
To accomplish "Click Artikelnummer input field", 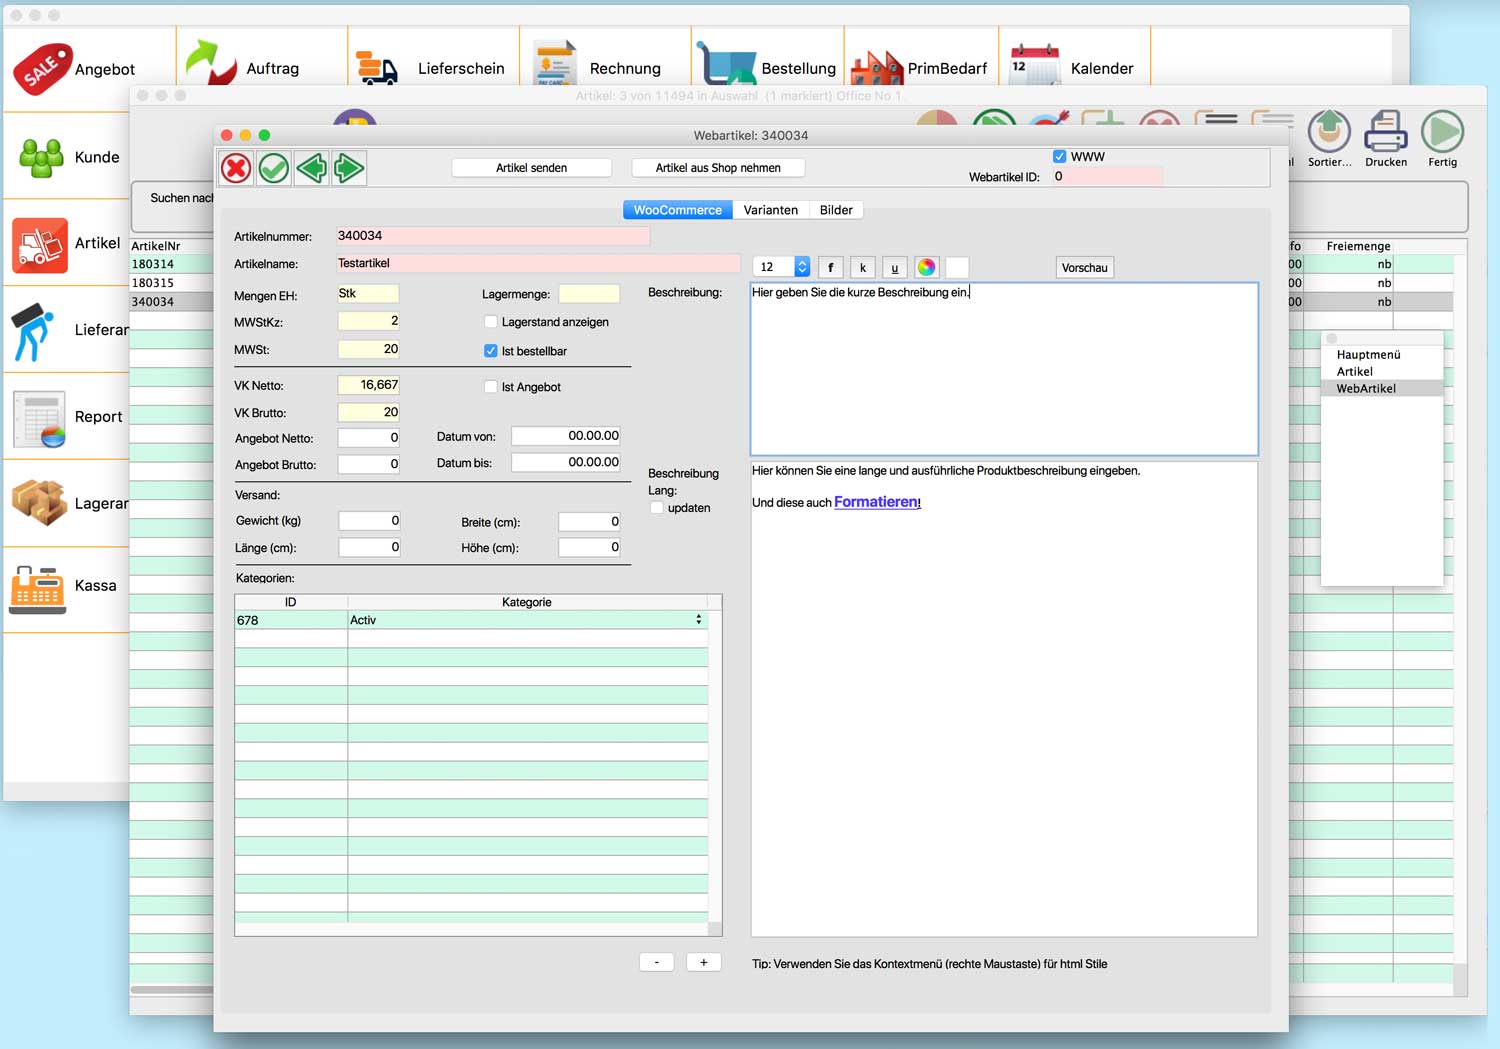I will pos(493,236).
